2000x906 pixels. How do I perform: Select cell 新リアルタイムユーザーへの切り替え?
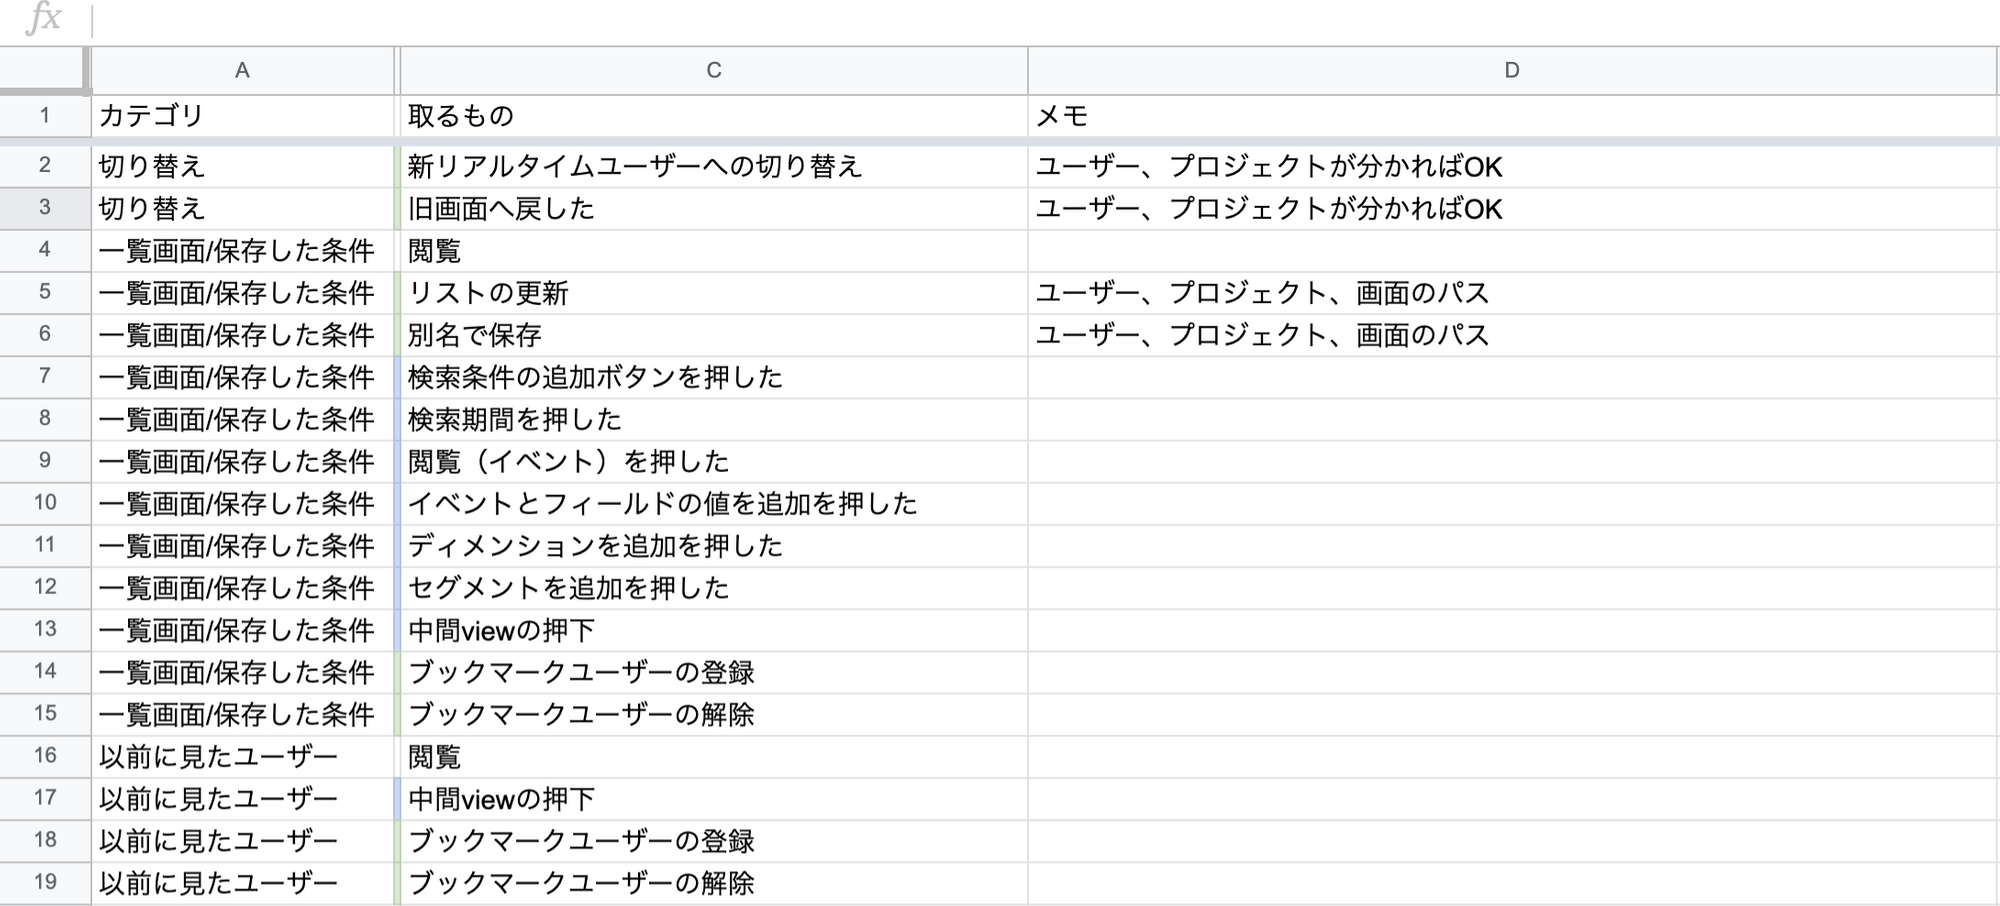[713, 166]
